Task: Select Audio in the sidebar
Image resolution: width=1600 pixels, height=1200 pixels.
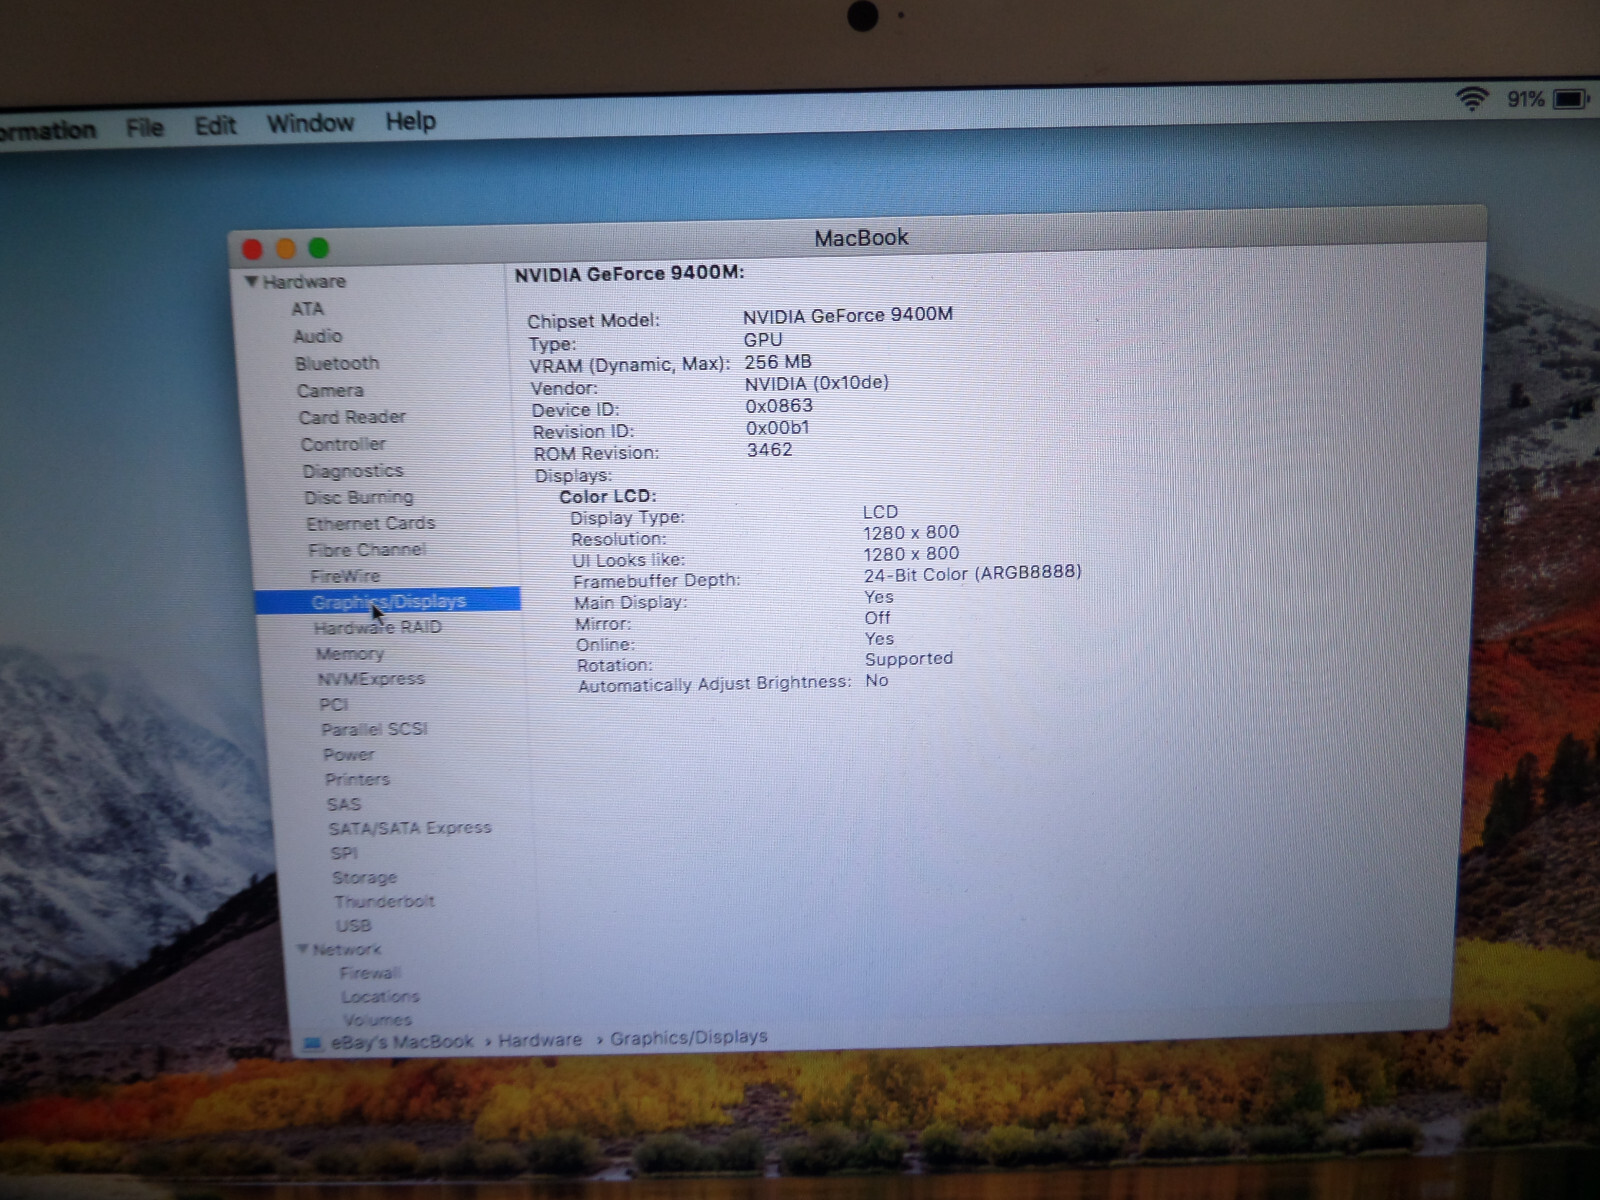Action: point(318,336)
